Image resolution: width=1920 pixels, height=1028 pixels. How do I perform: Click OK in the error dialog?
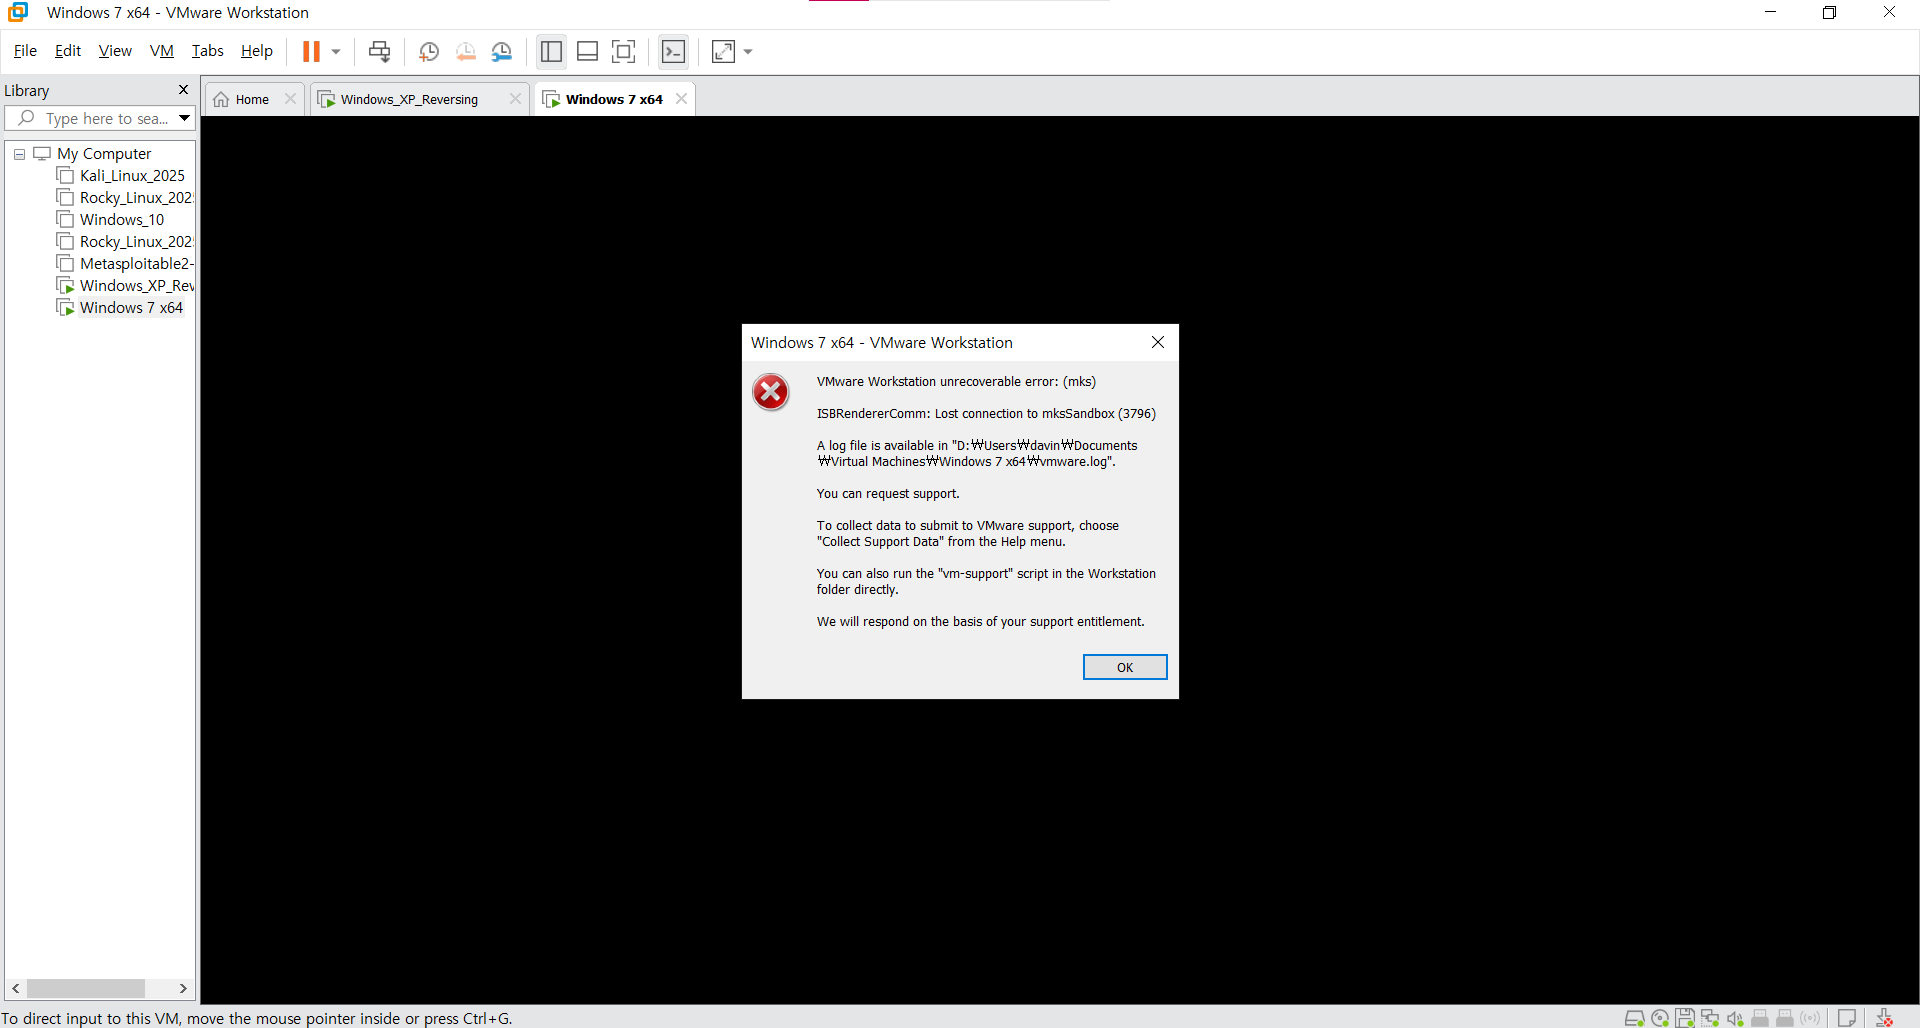pyautogui.click(x=1125, y=667)
